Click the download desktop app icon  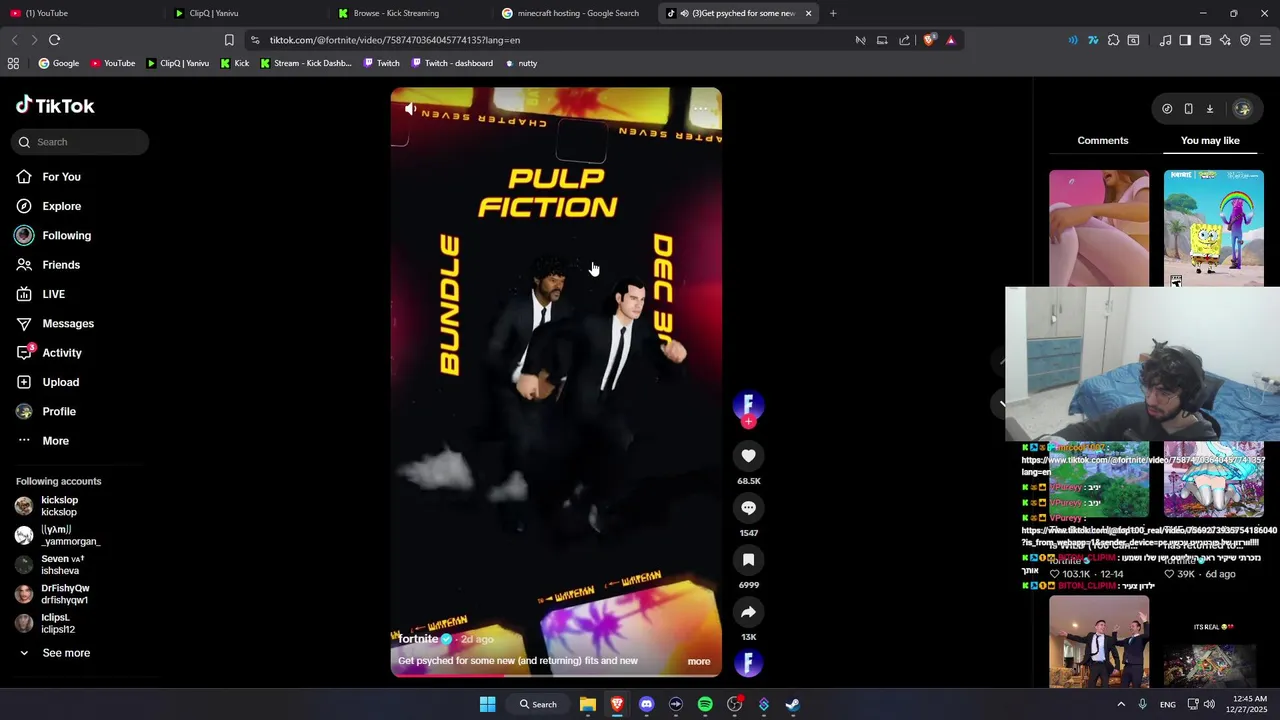tap(1209, 109)
